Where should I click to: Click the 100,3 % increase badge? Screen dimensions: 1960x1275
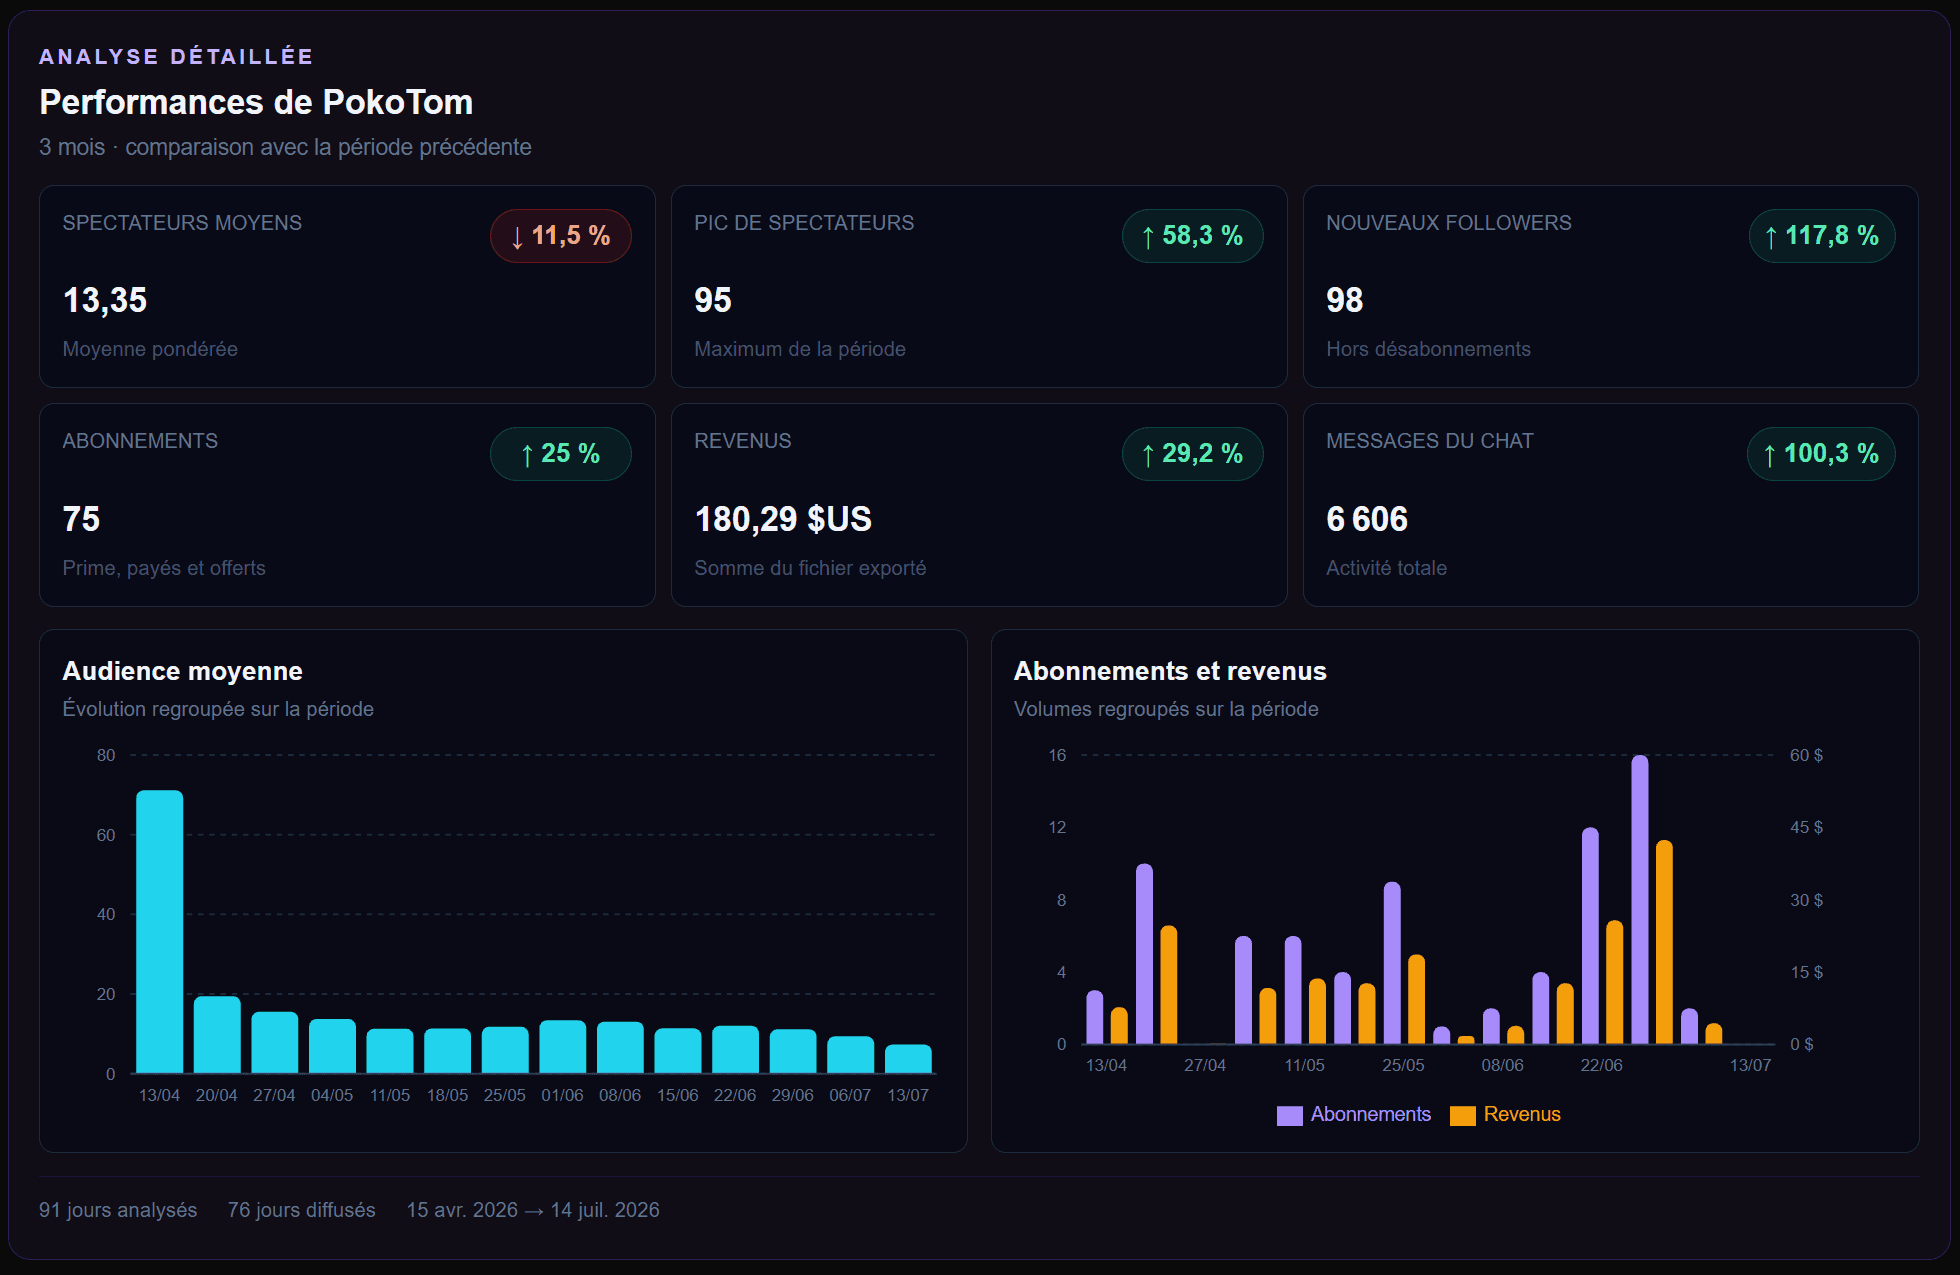1821,454
